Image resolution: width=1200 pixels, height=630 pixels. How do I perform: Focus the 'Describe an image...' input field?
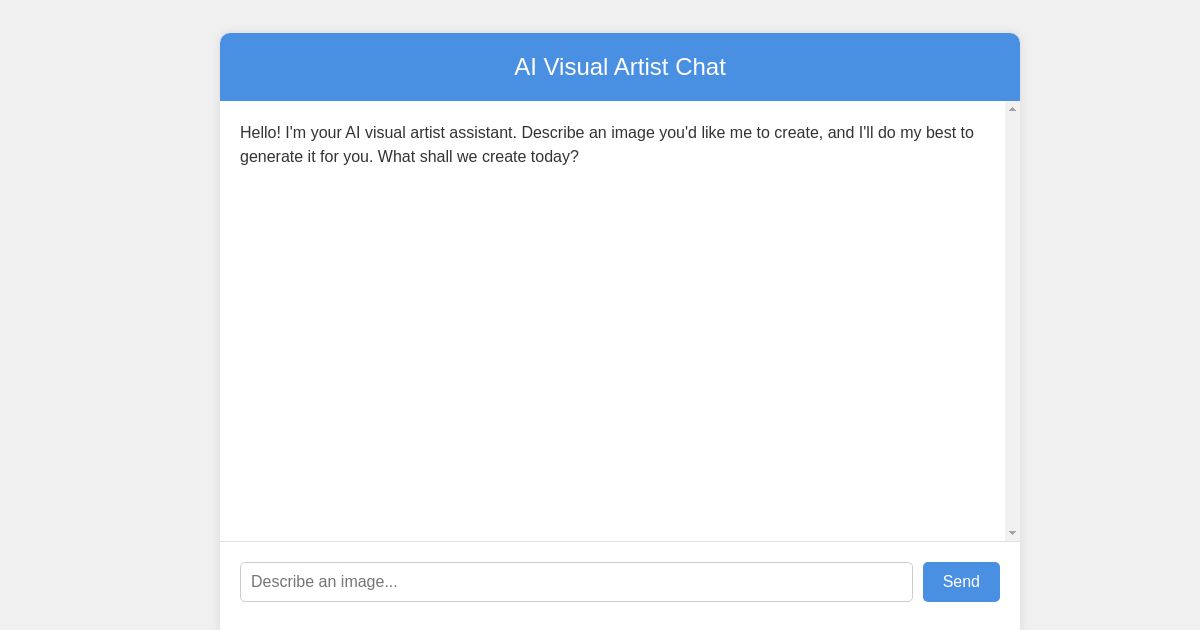576,582
